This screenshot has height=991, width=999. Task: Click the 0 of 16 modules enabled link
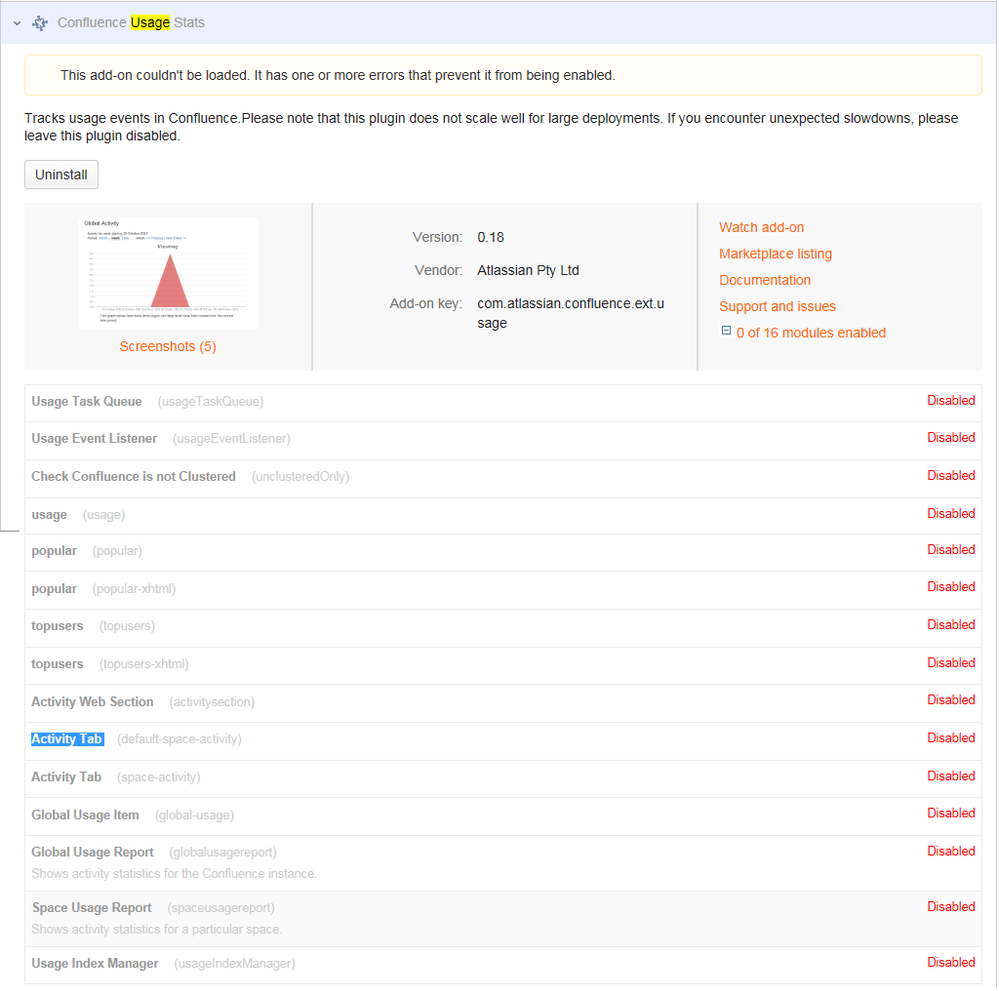click(x=811, y=333)
